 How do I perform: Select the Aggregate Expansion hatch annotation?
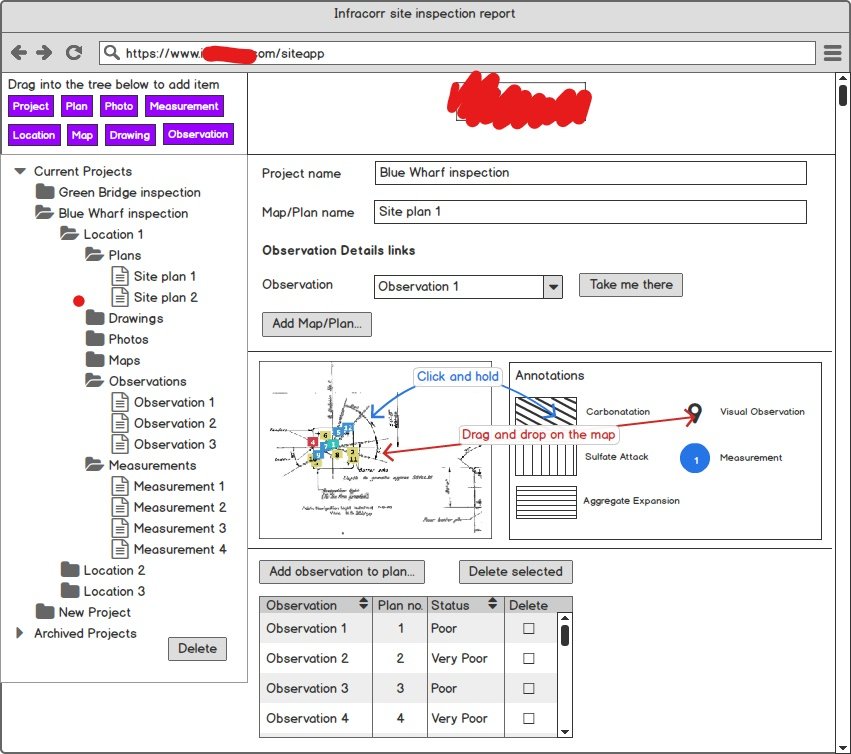(545, 502)
